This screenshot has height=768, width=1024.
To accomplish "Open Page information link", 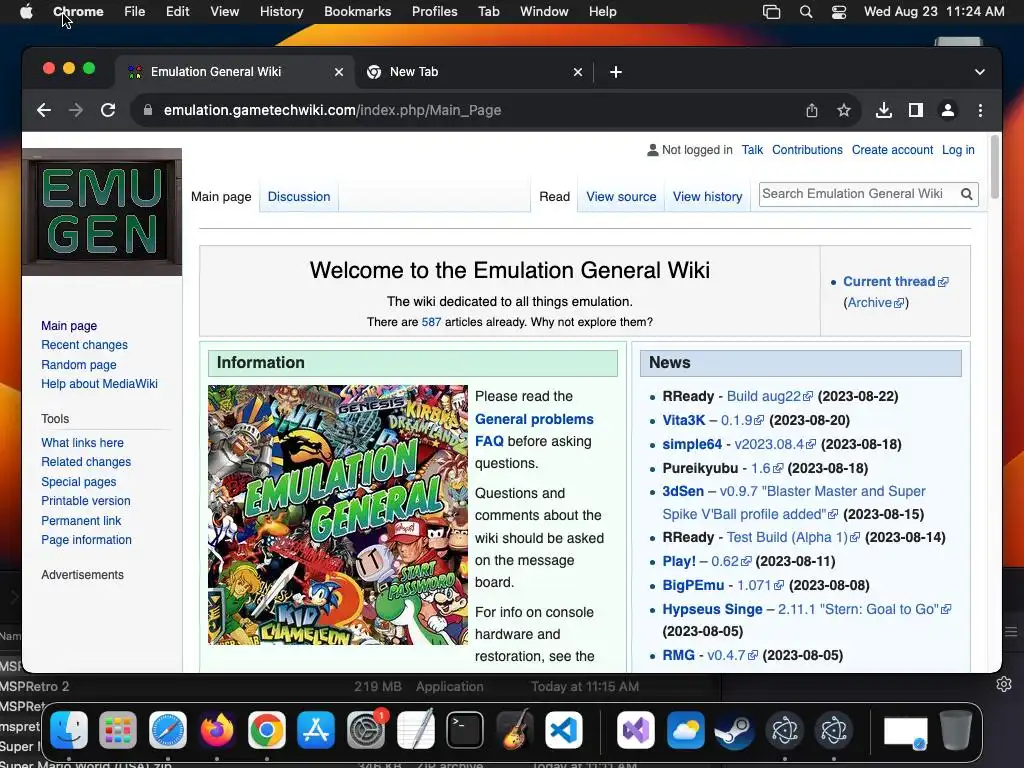I will (x=86, y=540).
